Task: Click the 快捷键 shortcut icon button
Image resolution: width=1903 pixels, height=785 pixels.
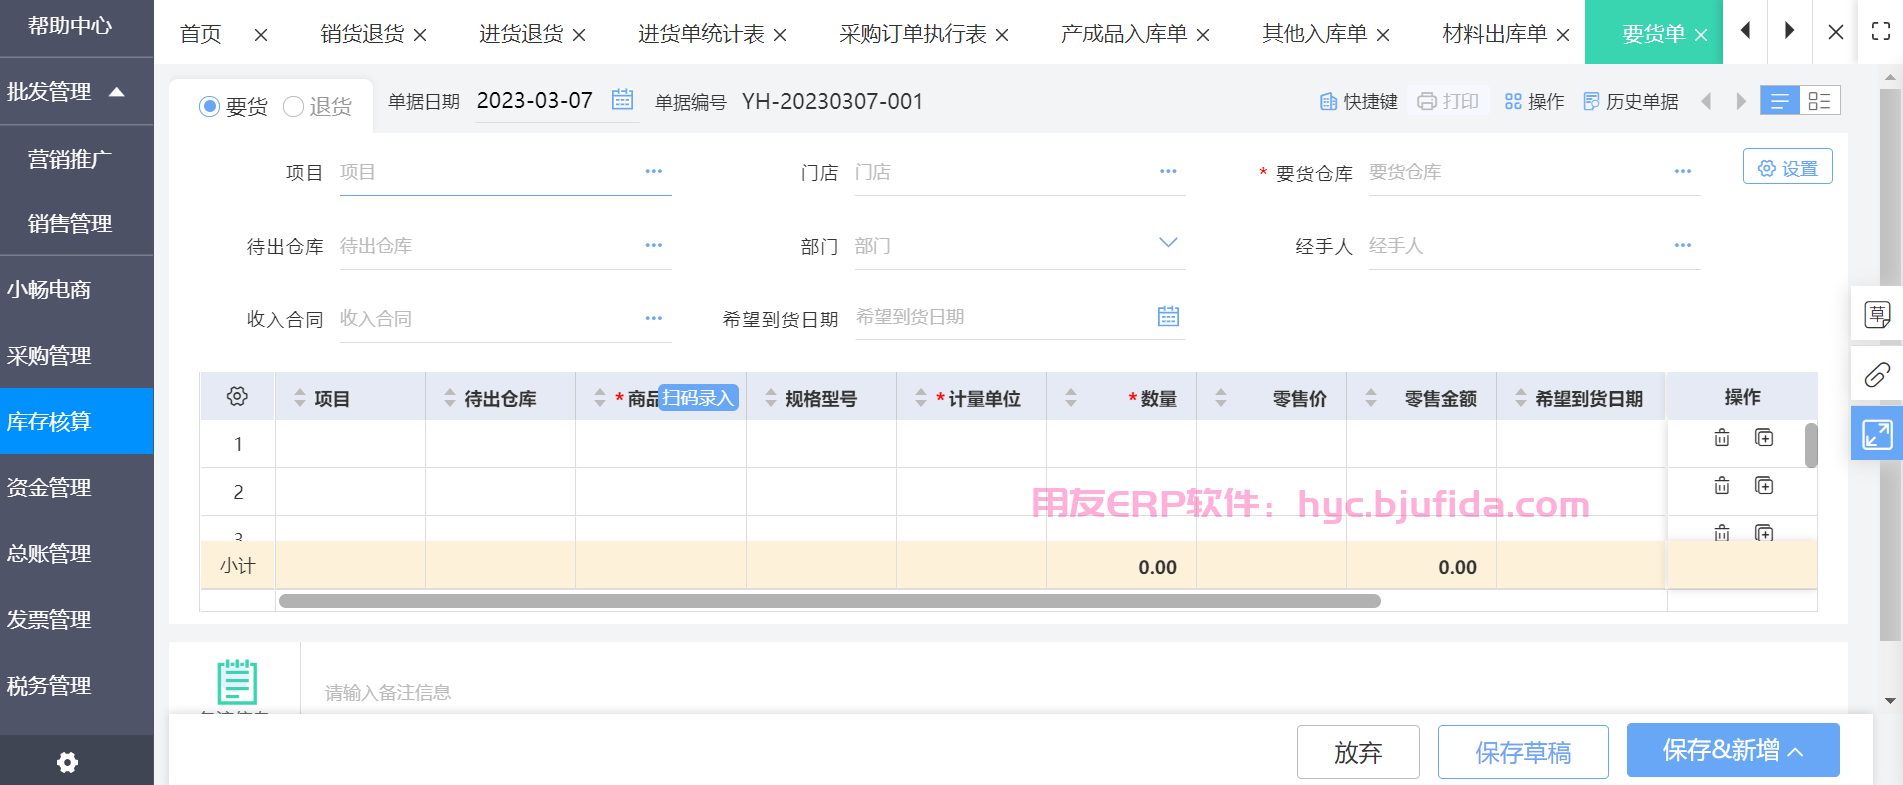Action: (x=1358, y=101)
